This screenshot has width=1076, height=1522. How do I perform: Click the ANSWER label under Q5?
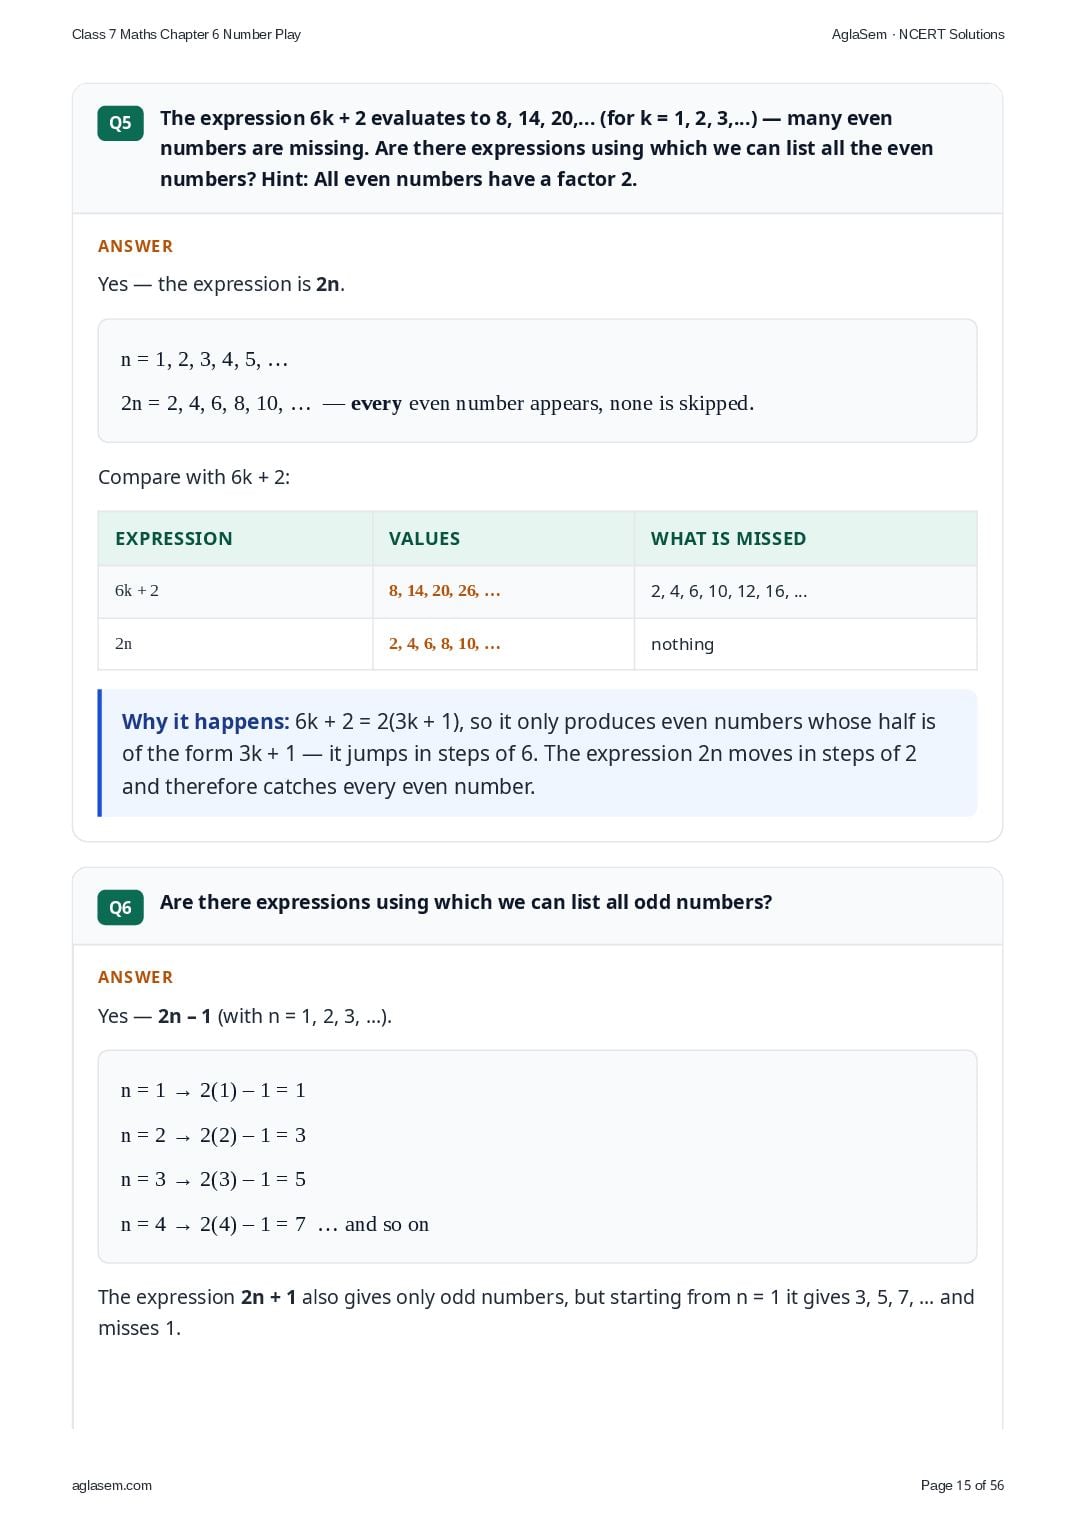point(135,246)
